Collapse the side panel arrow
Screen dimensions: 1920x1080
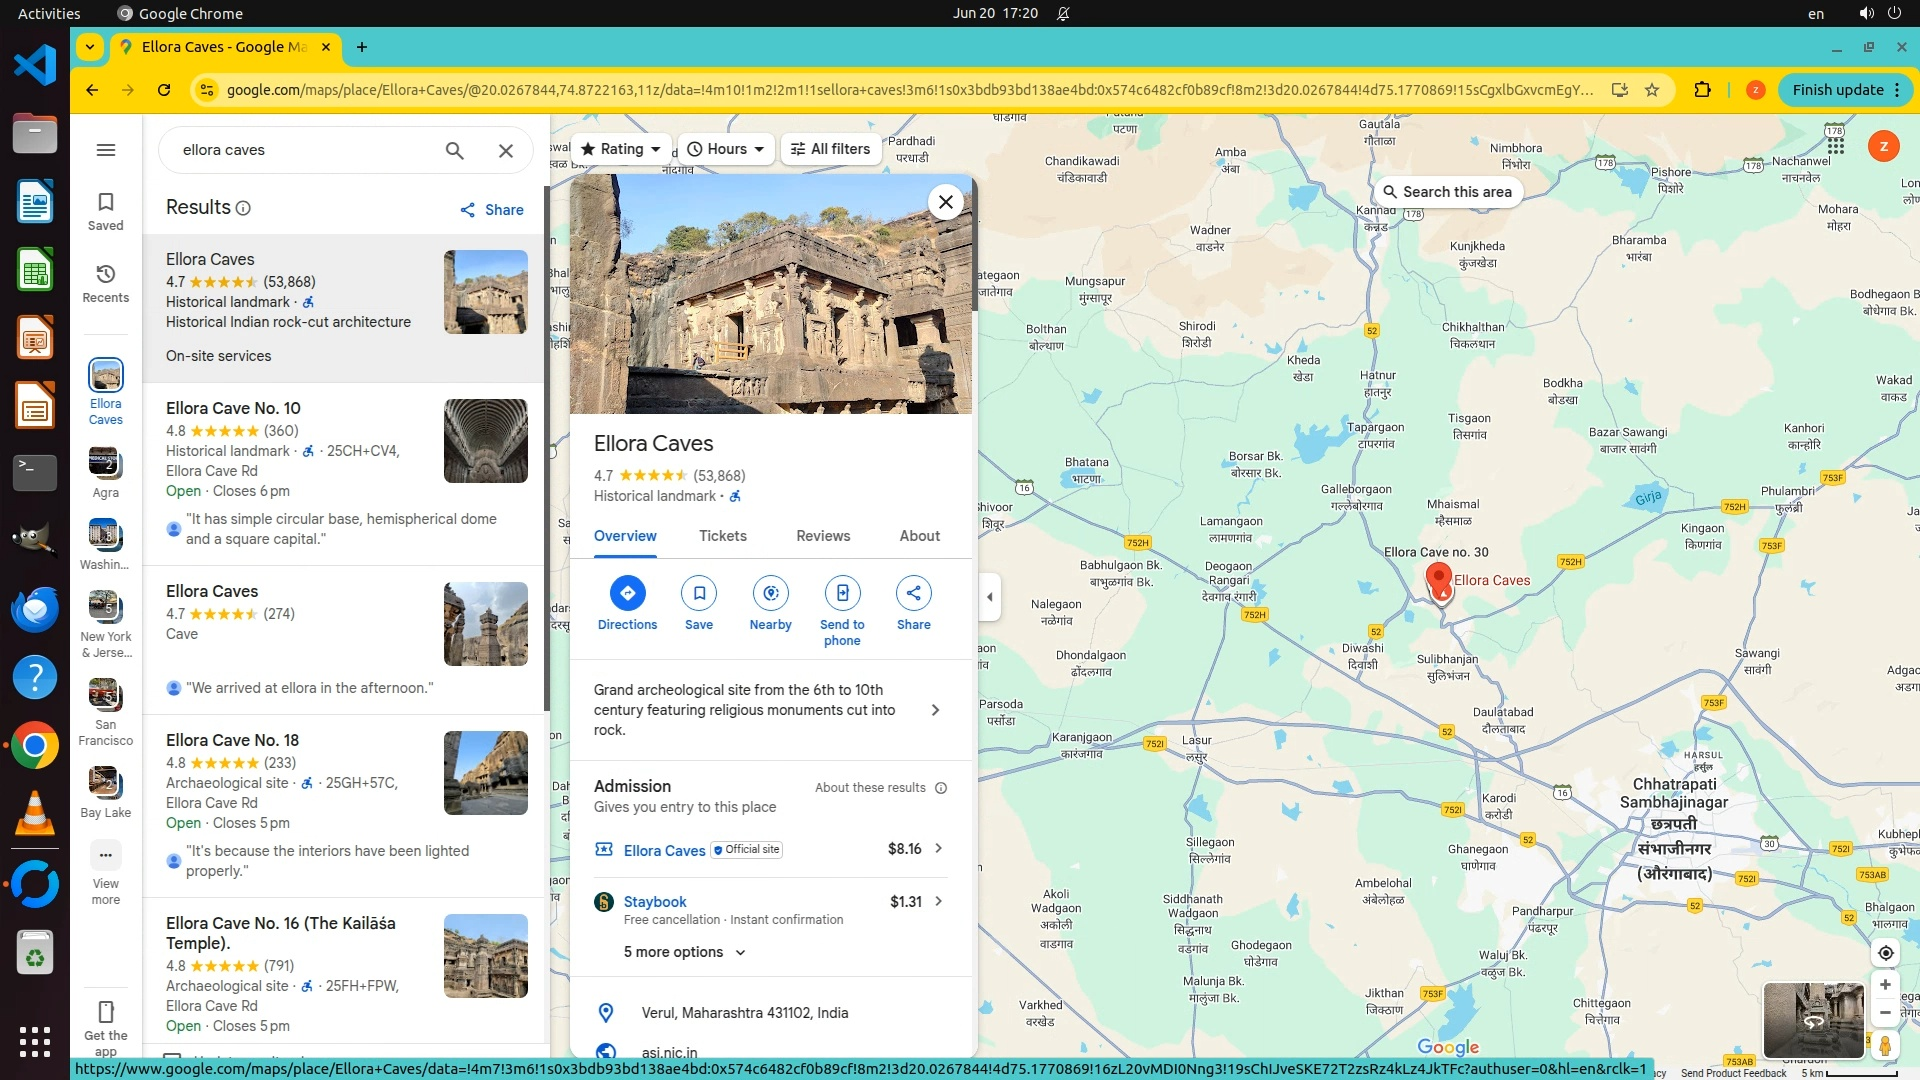[x=990, y=598]
